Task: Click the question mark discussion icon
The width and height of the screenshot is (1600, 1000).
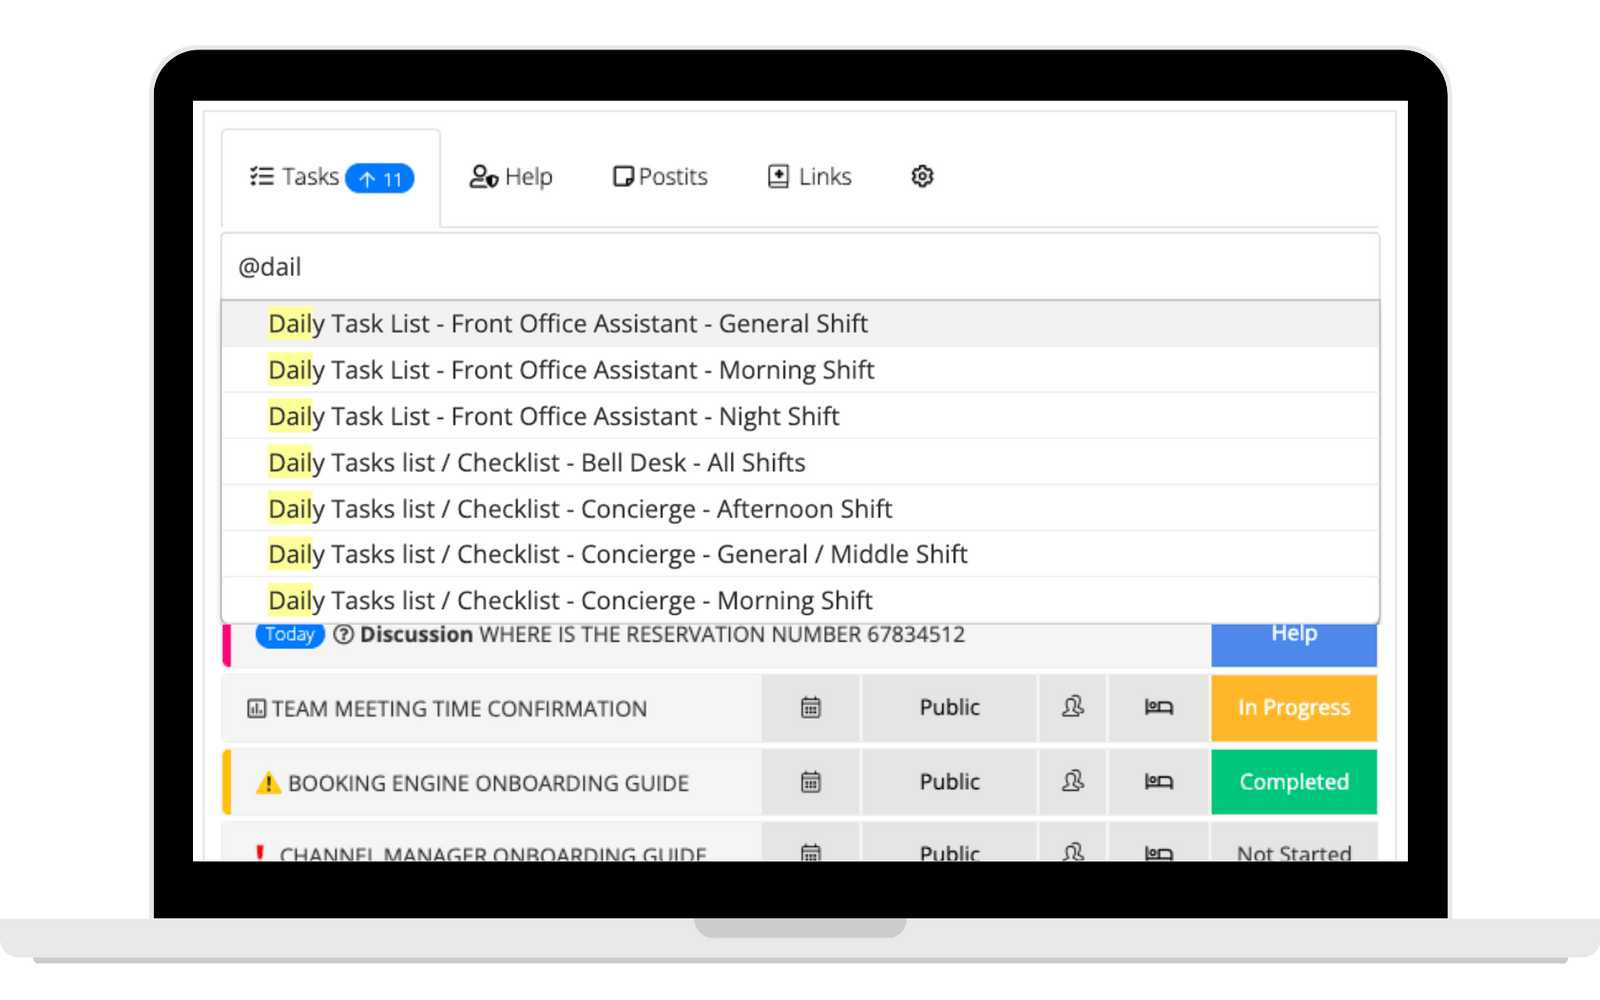Action: tap(343, 635)
